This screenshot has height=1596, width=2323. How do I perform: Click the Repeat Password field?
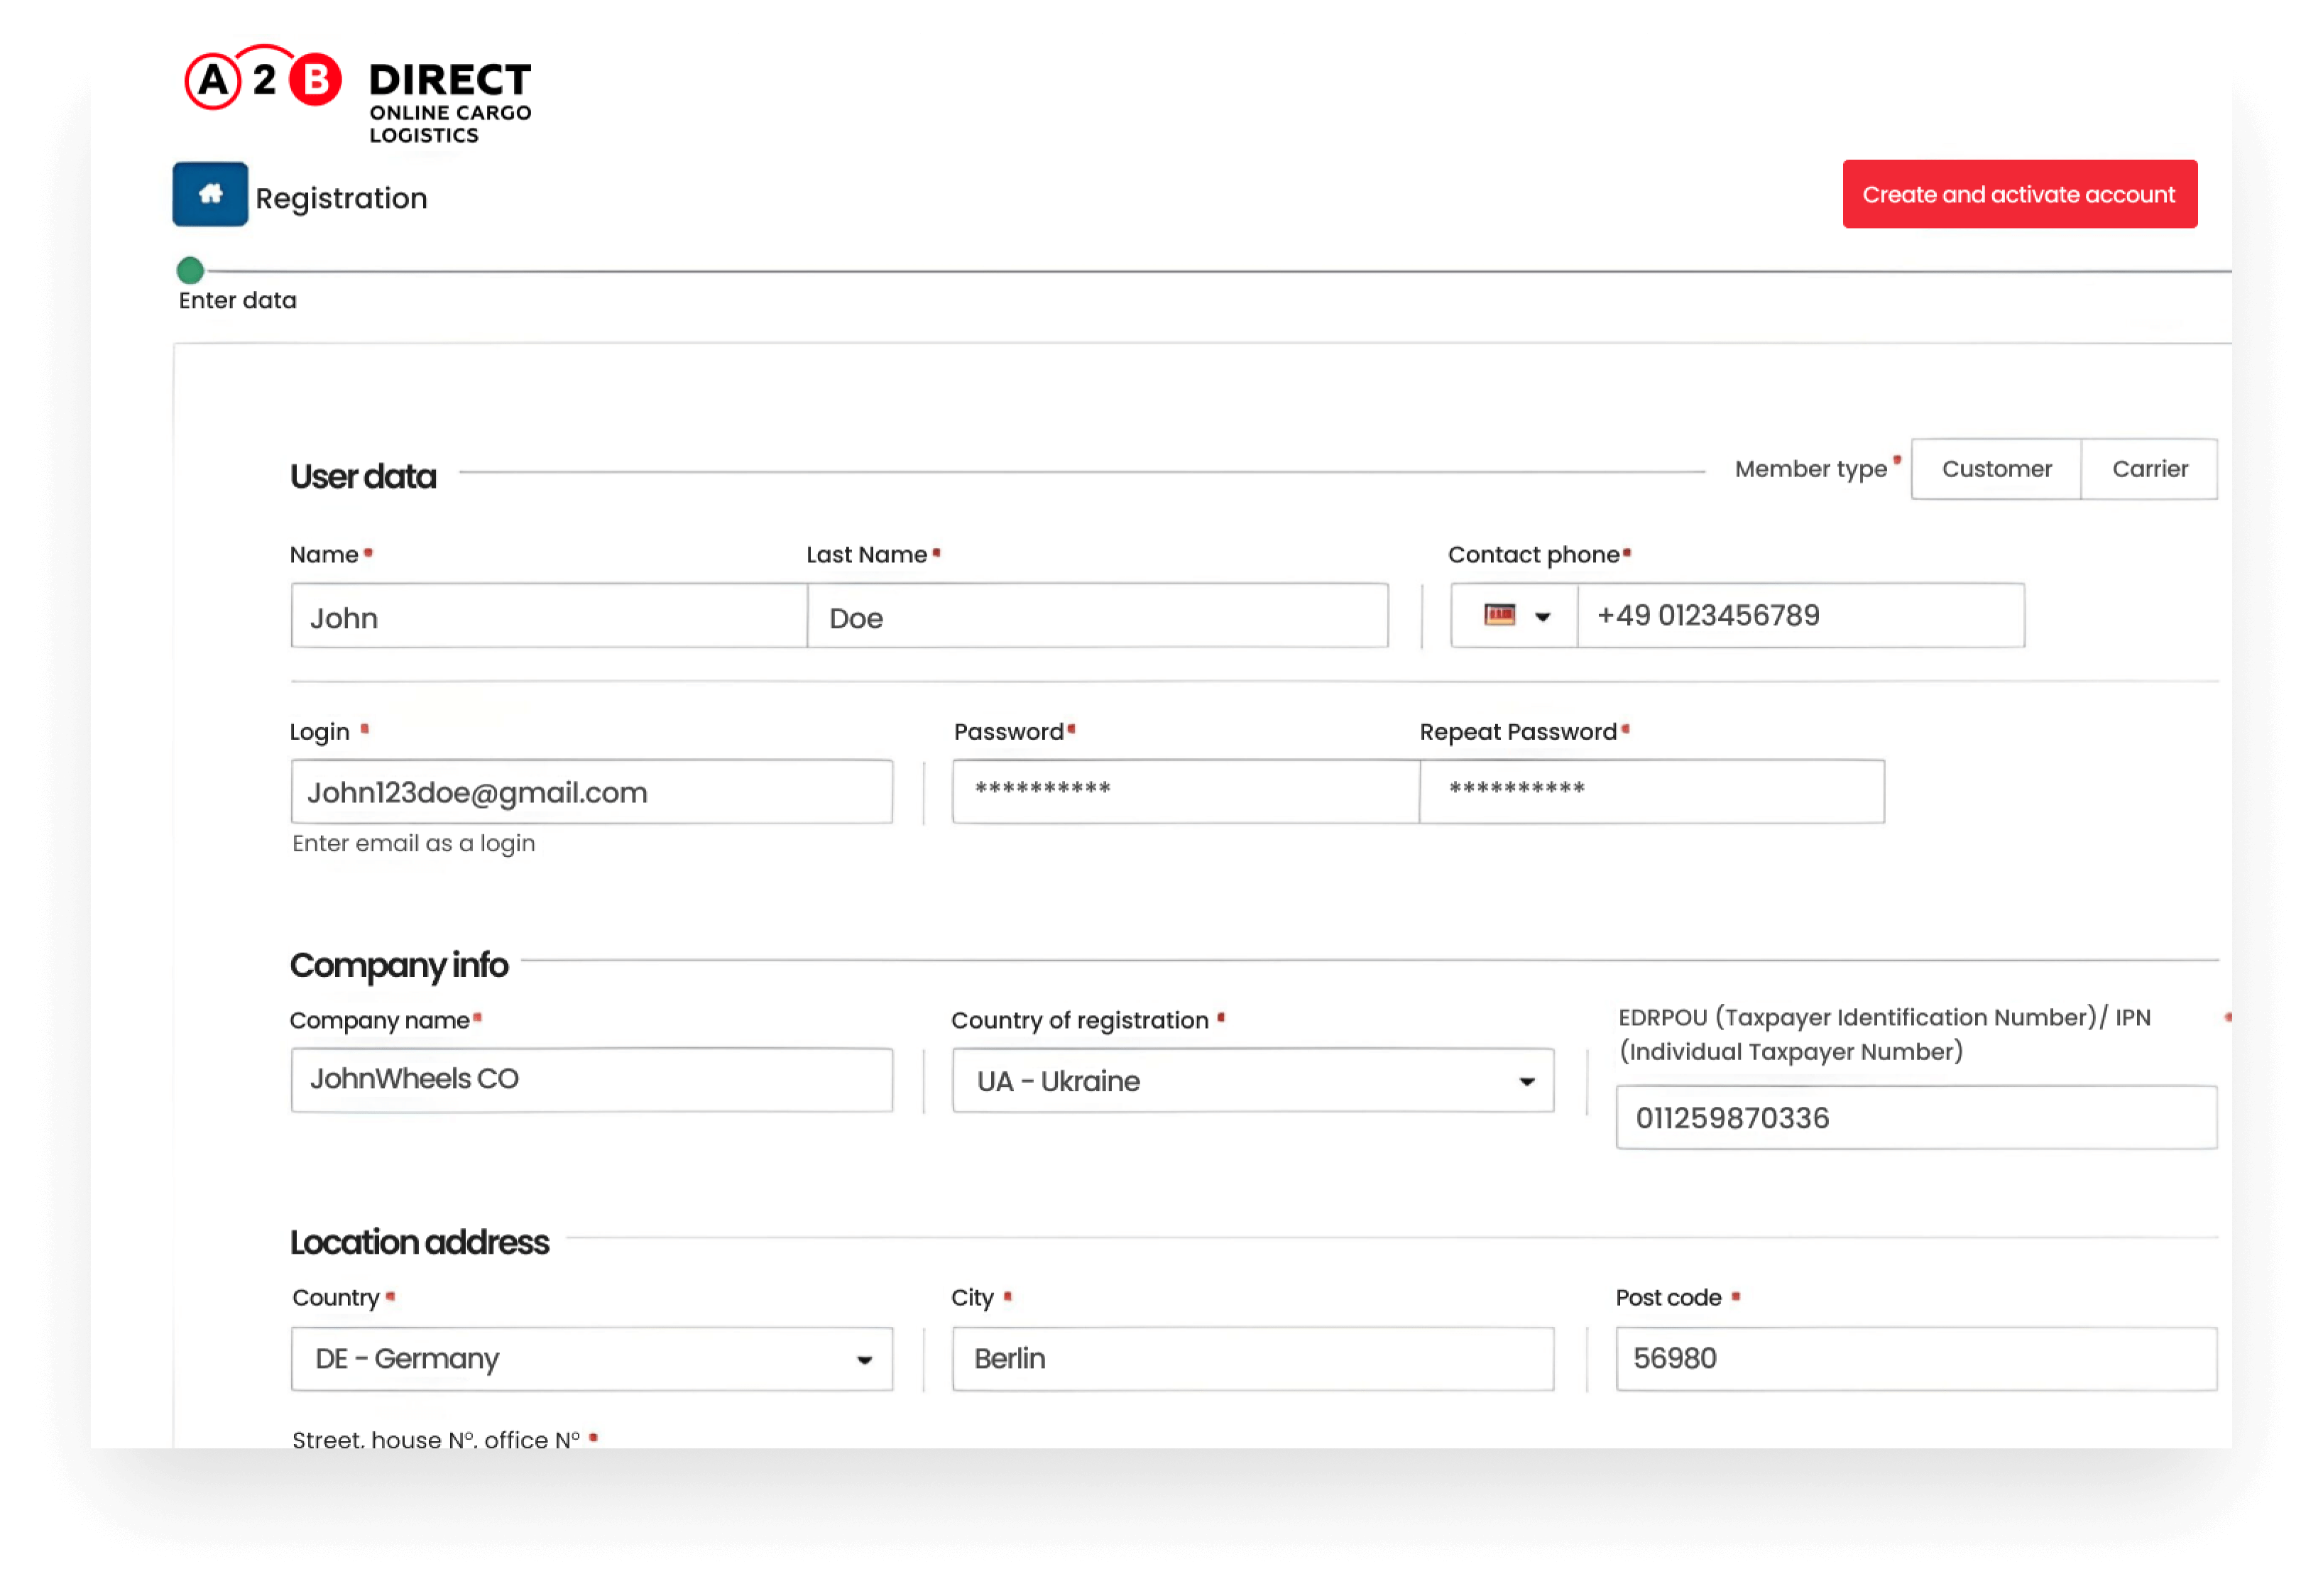1652,792
